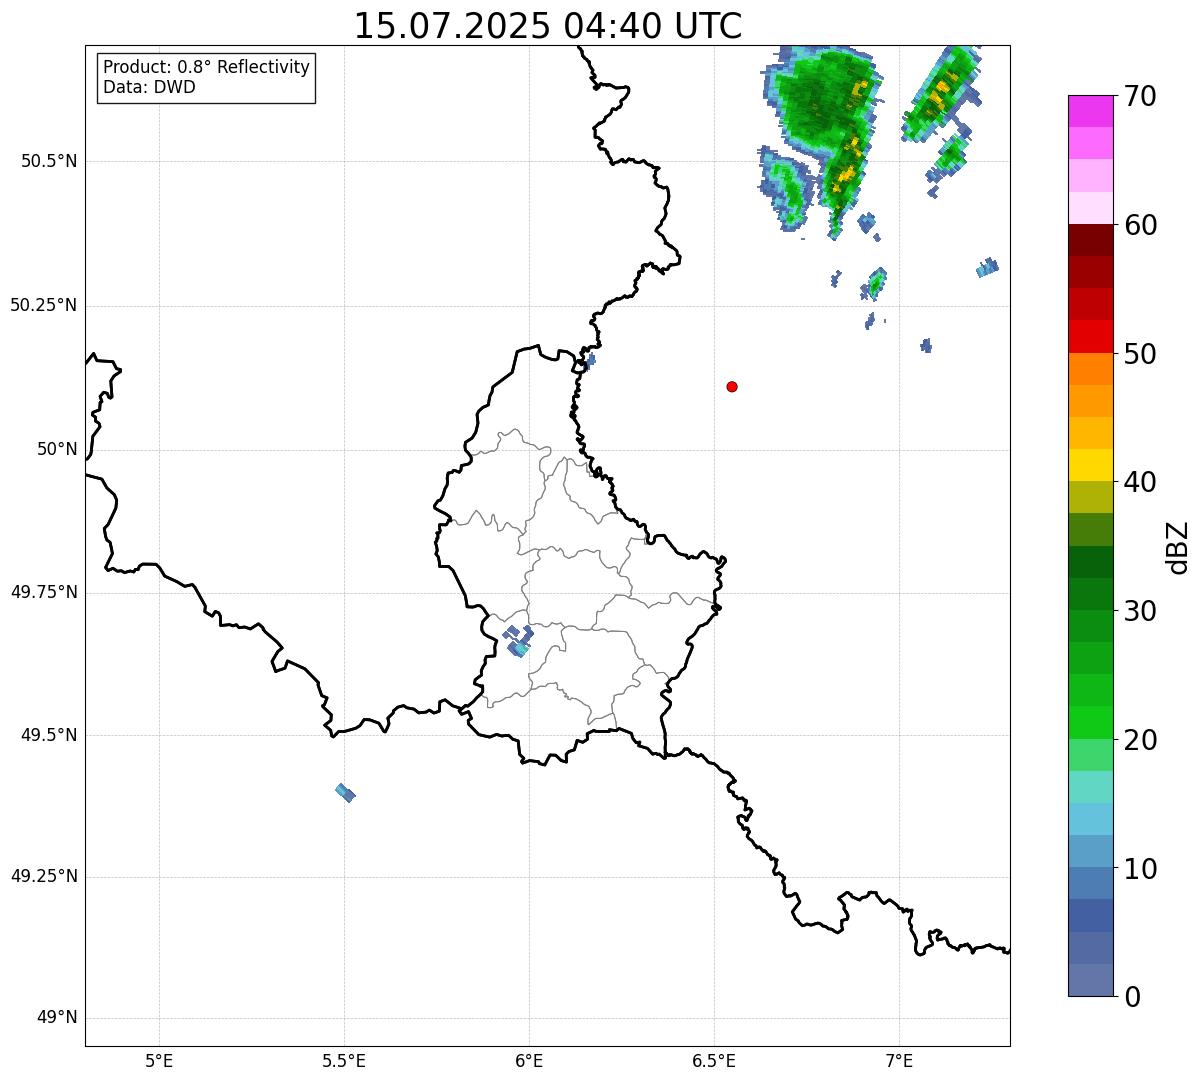Click the 50.25°N latitude label
Screen dimensions: 1202x1081
pyautogui.click(x=44, y=305)
